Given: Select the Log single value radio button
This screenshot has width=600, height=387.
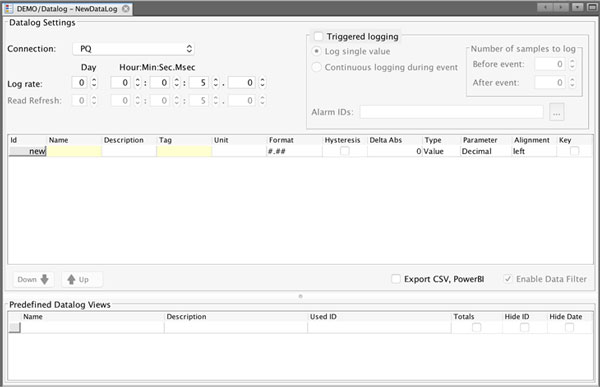Looking at the screenshot, I should coord(316,51).
